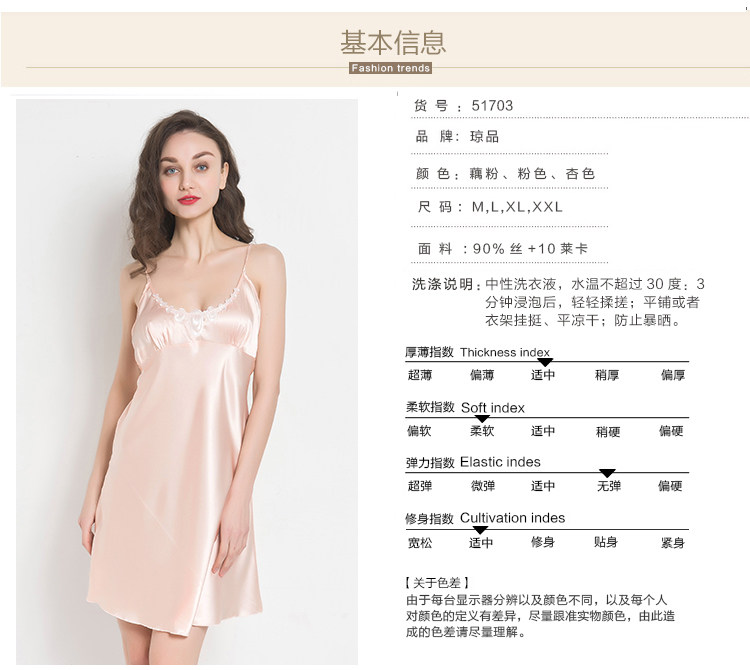
Task: Click the brand name 琼品
Action: click(485, 137)
